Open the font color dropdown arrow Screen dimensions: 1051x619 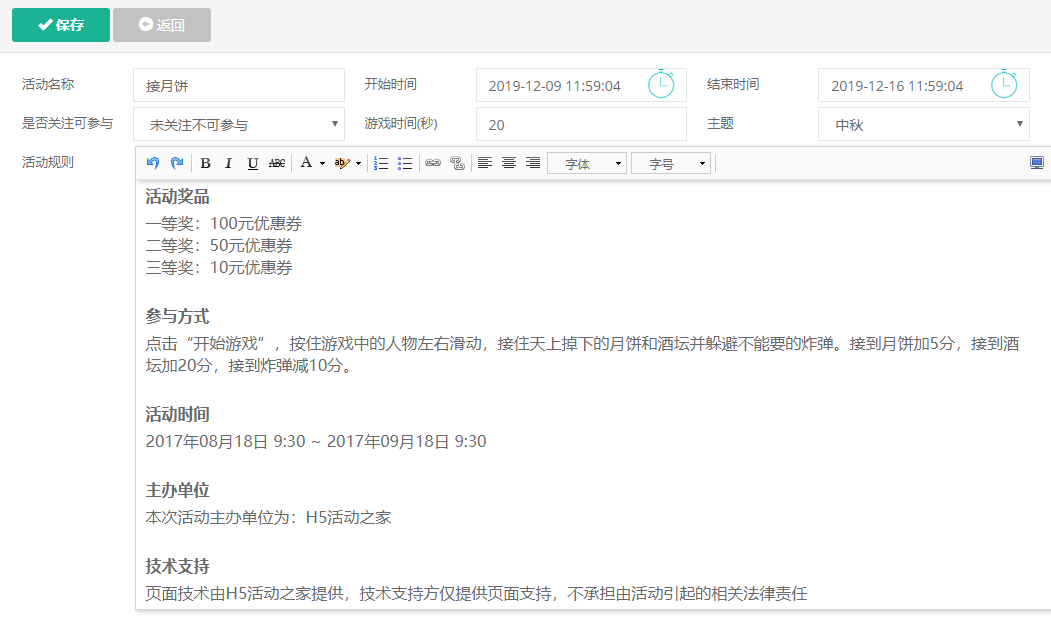point(322,164)
